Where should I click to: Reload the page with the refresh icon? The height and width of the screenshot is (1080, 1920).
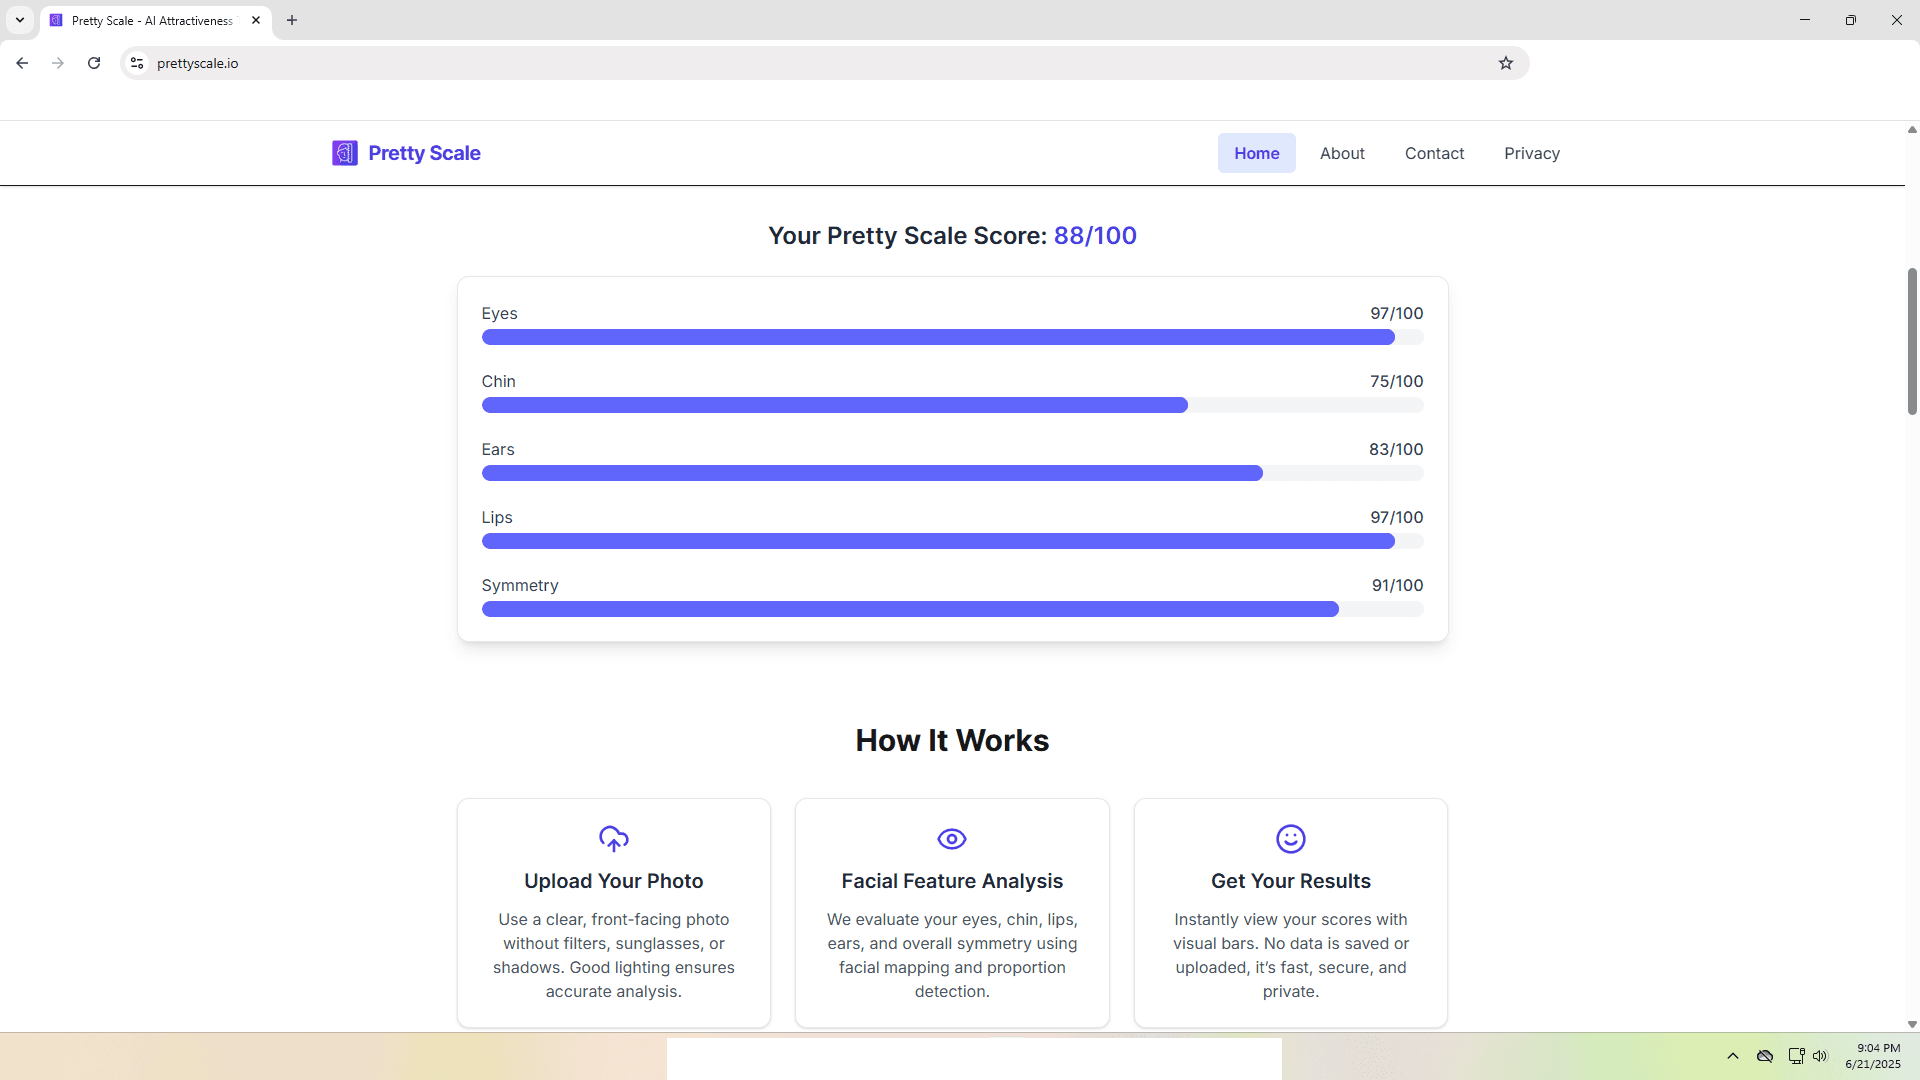[94, 63]
